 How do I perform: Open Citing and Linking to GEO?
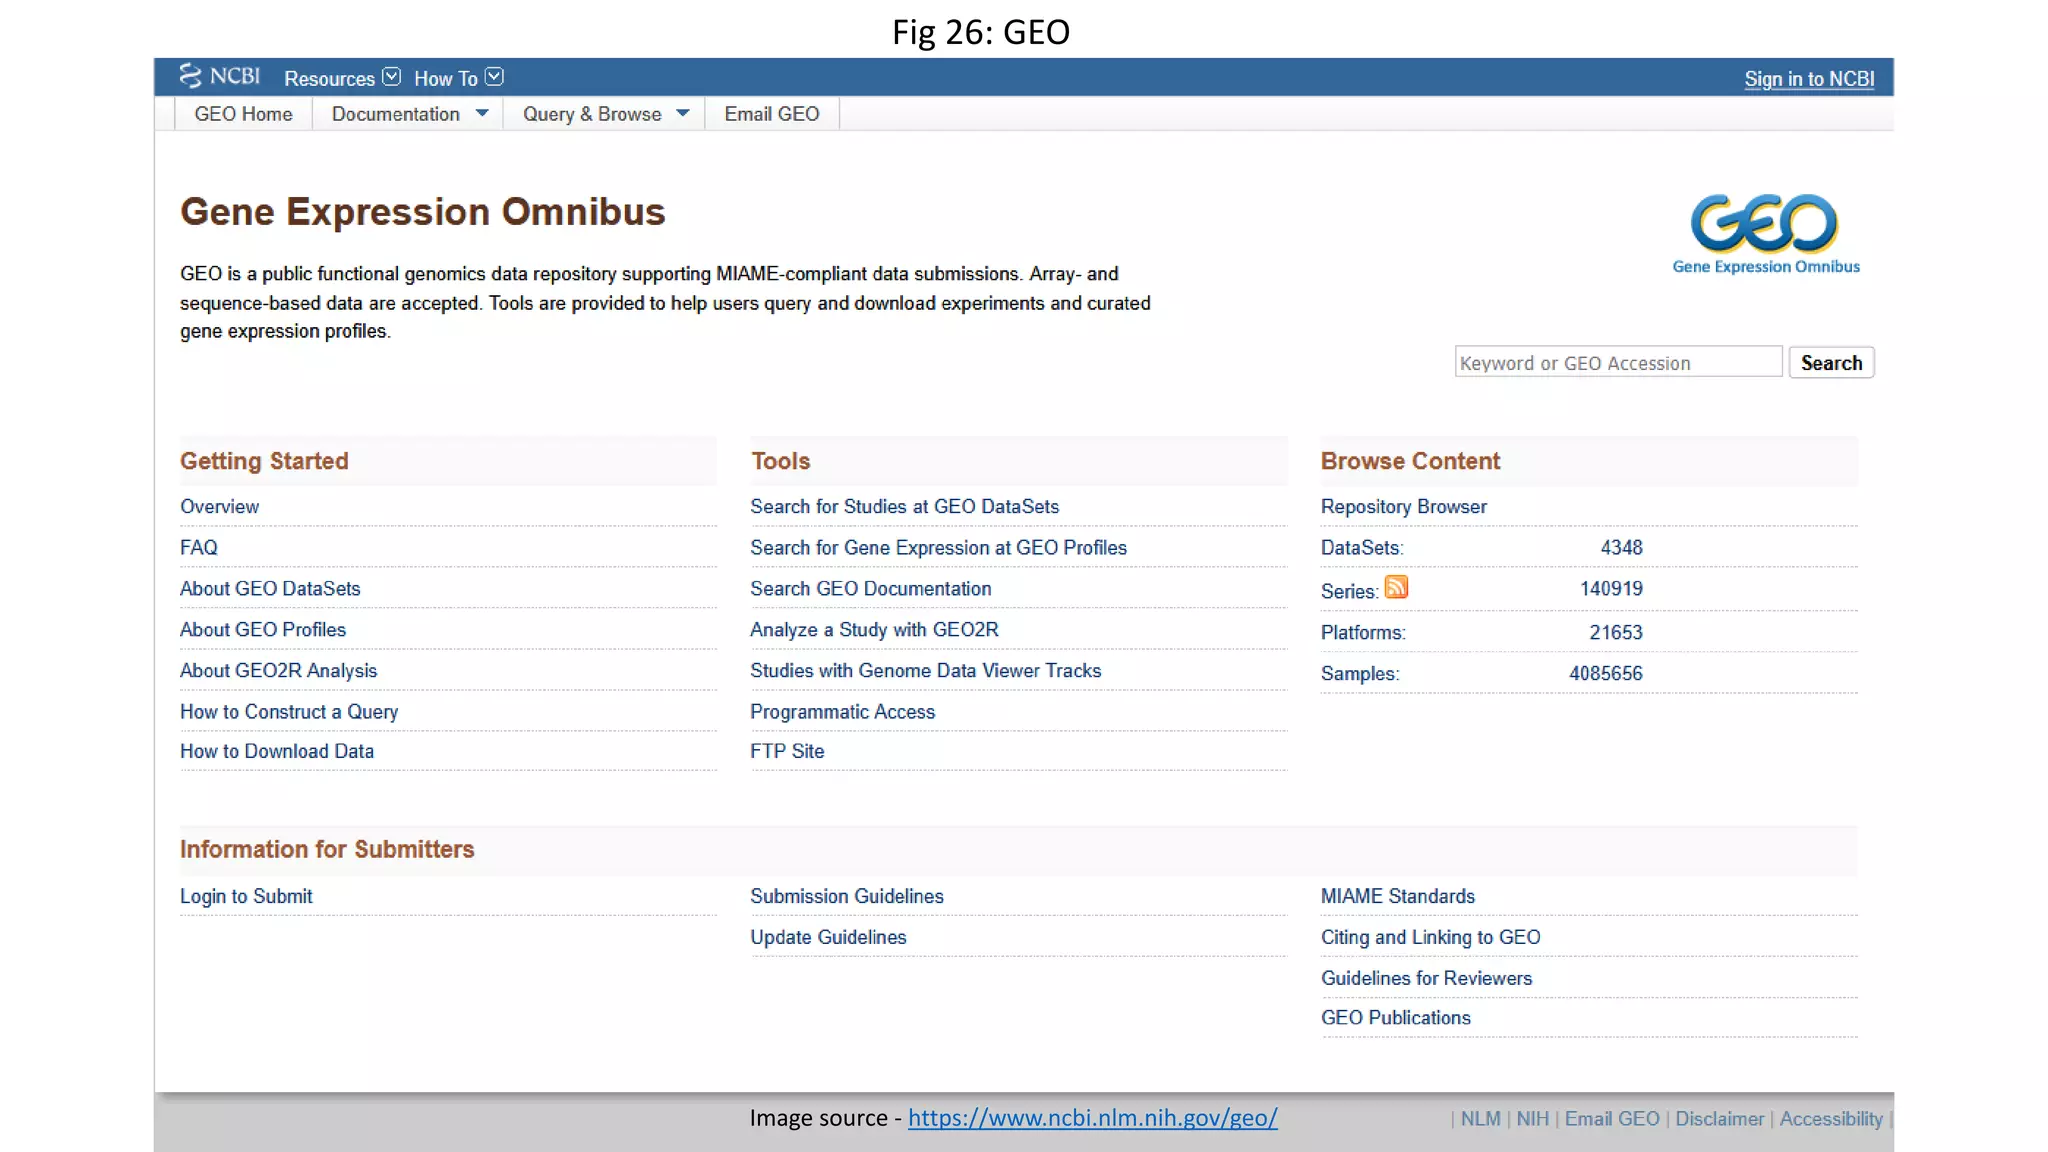point(1431,937)
